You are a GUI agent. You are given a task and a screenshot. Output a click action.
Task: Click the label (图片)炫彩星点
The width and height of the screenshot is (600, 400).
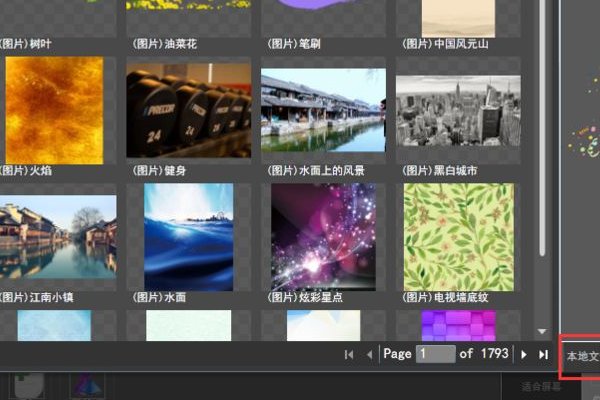click(x=305, y=297)
